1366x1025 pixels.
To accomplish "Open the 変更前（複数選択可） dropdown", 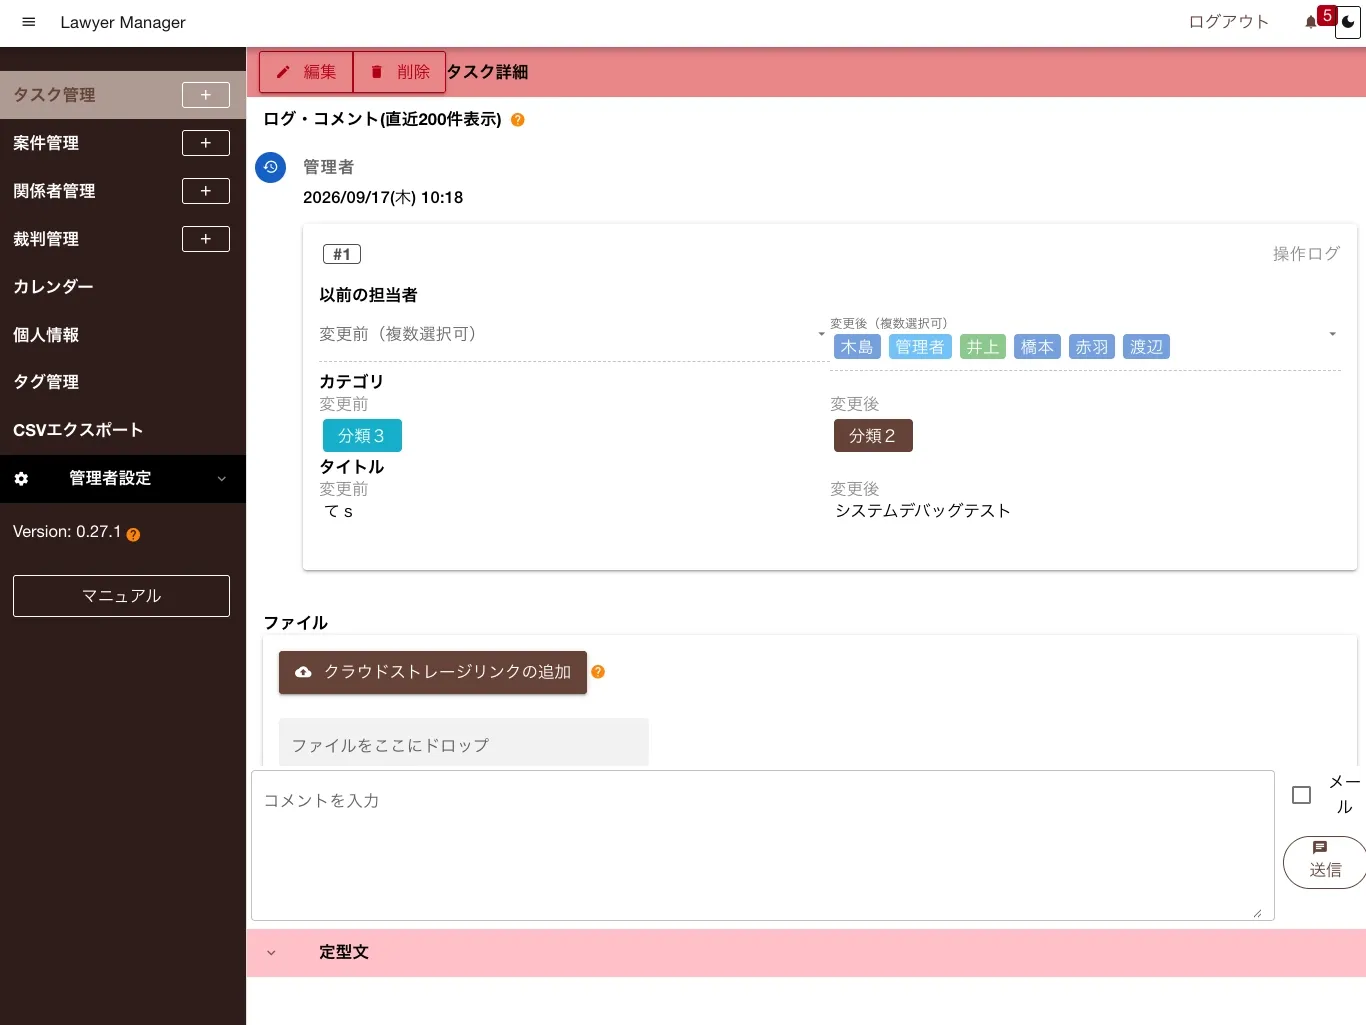I will coord(574,334).
